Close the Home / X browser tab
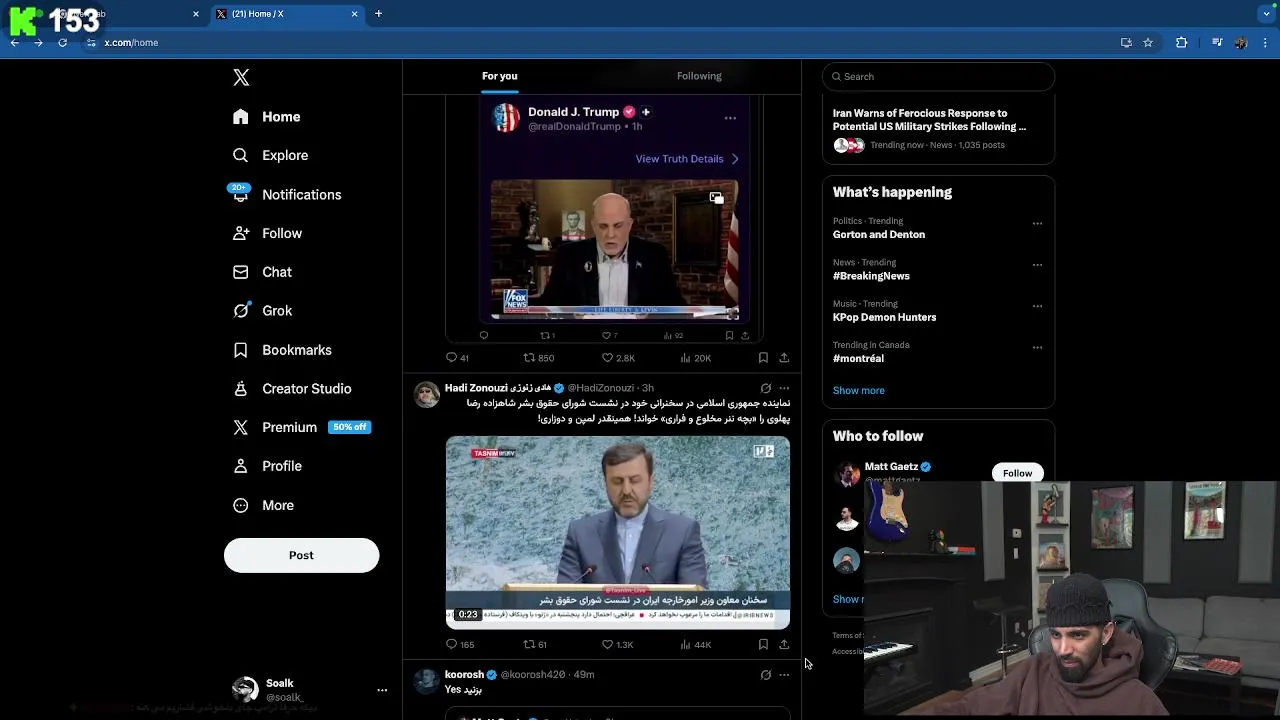This screenshot has height=720, width=1280. pyautogui.click(x=354, y=14)
